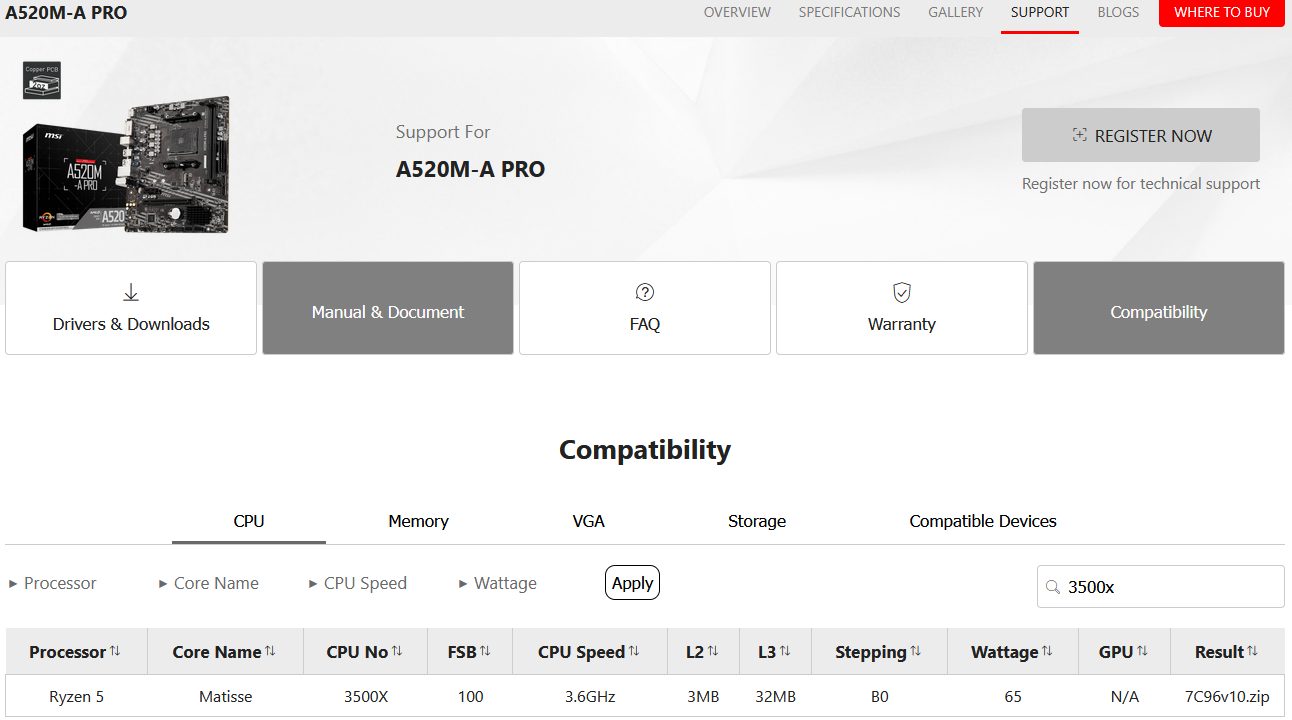Image resolution: width=1292 pixels, height=720 pixels.
Task: Open the Blogs page
Action: click(1118, 12)
